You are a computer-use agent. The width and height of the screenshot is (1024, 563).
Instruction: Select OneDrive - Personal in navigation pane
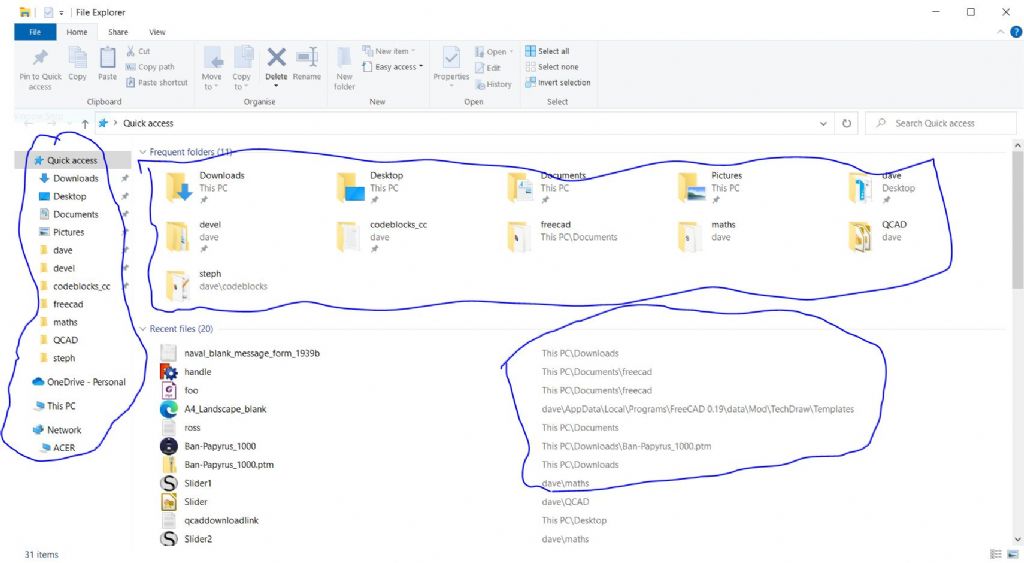pyautogui.click(x=86, y=382)
